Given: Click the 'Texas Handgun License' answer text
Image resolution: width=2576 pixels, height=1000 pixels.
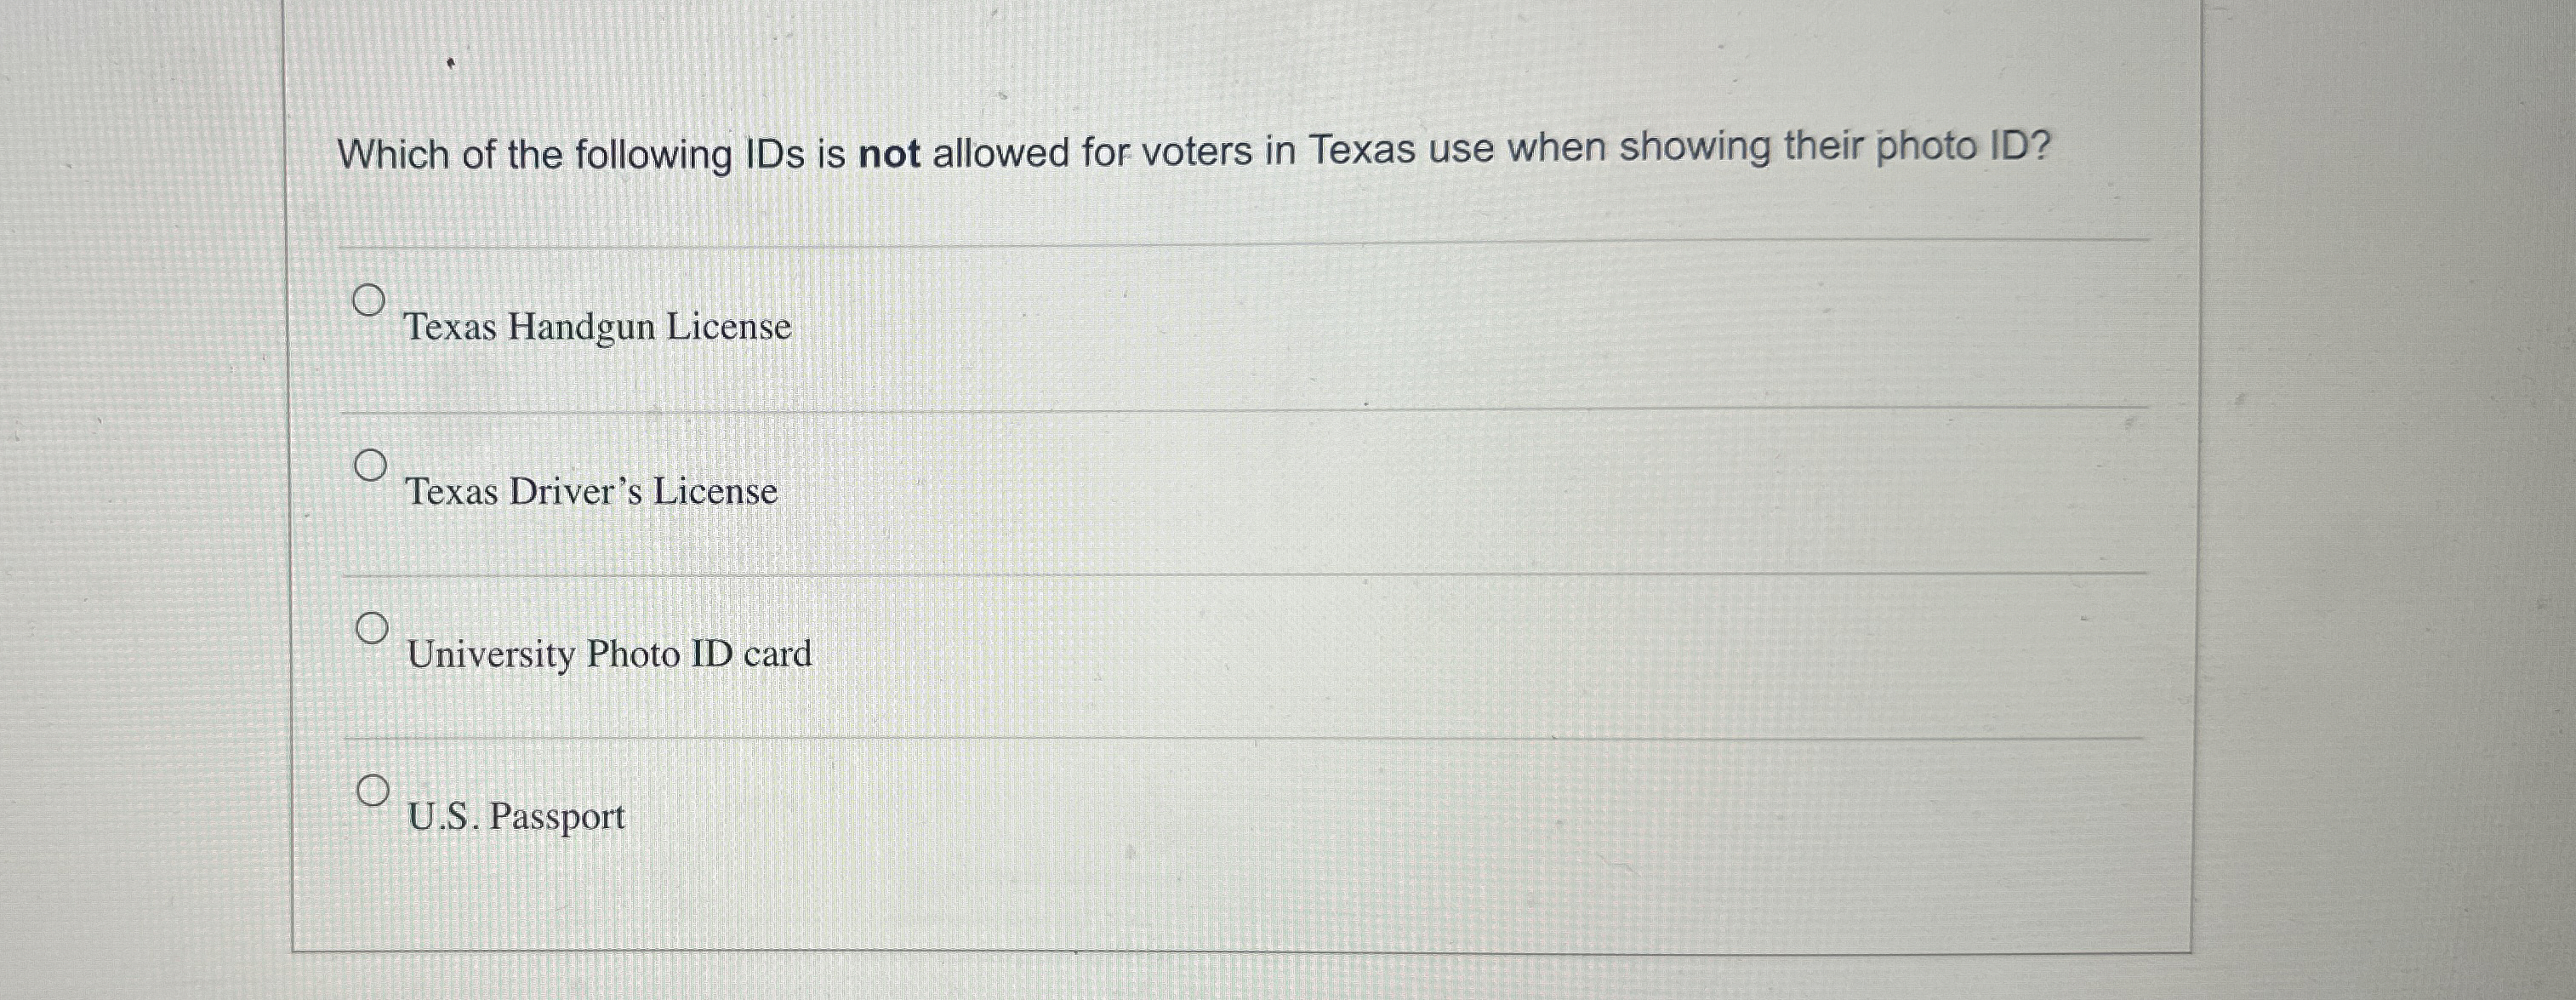Looking at the screenshot, I should coord(597,327).
